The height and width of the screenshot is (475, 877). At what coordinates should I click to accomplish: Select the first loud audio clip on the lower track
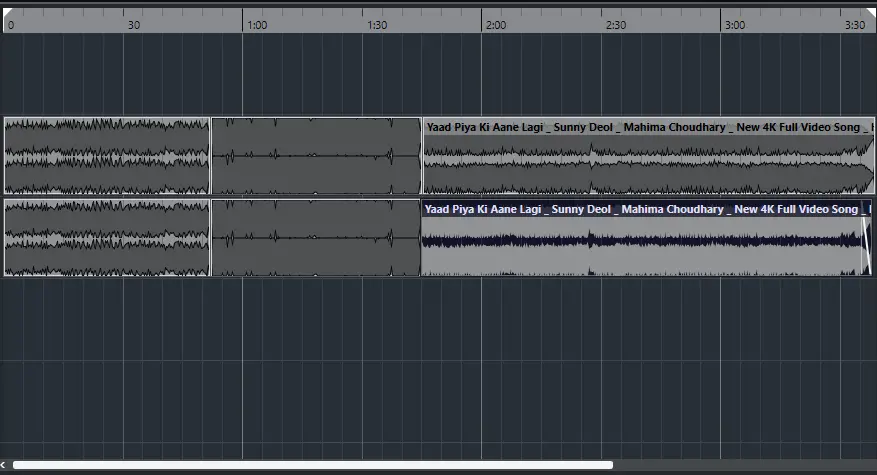click(107, 237)
